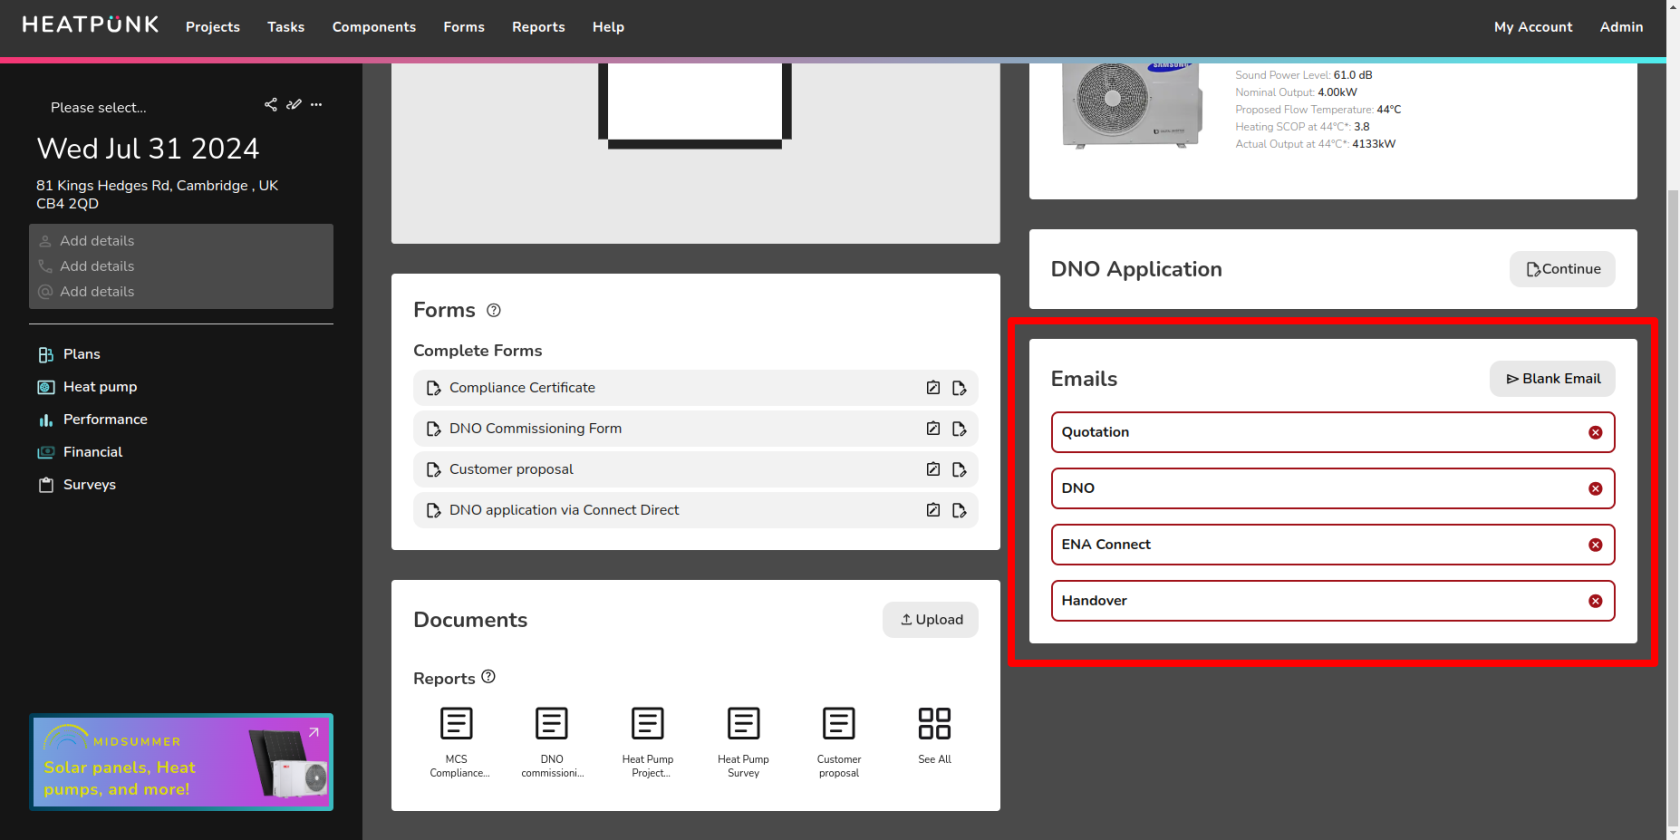The image size is (1680, 840).
Task: Open the Help menu
Action: point(608,27)
